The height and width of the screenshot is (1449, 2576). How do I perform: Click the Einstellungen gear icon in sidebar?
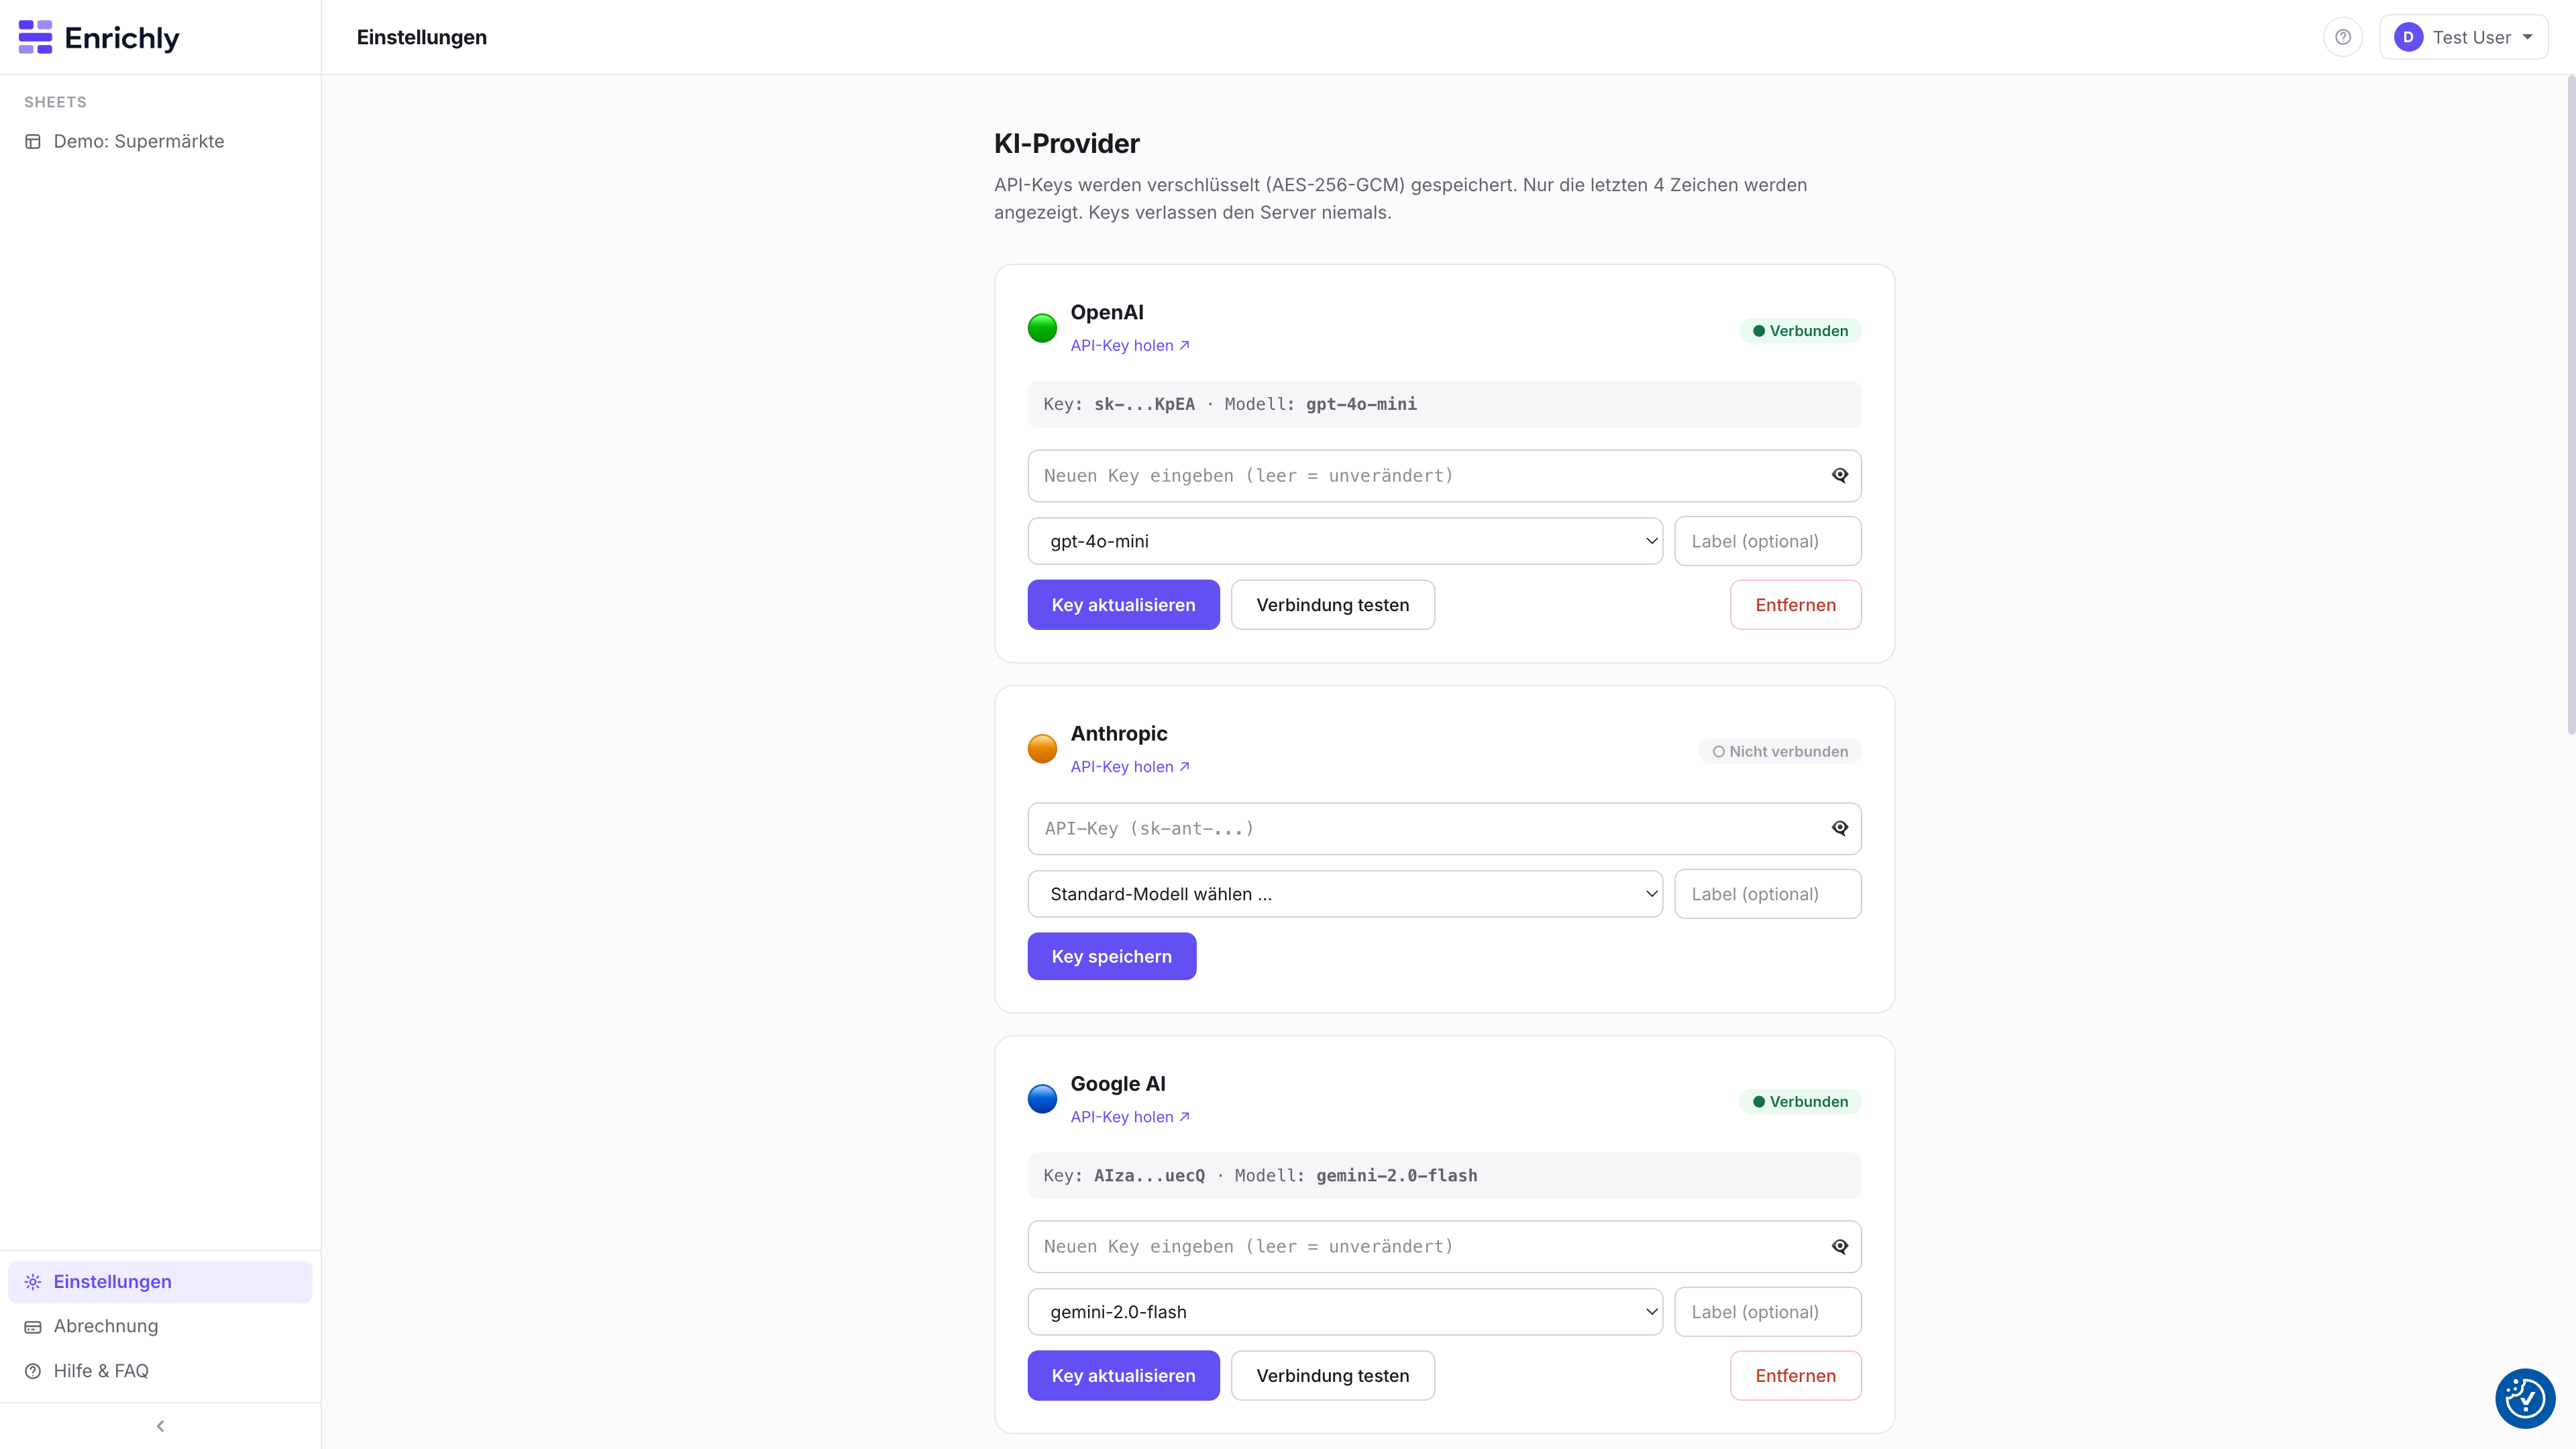click(33, 1282)
